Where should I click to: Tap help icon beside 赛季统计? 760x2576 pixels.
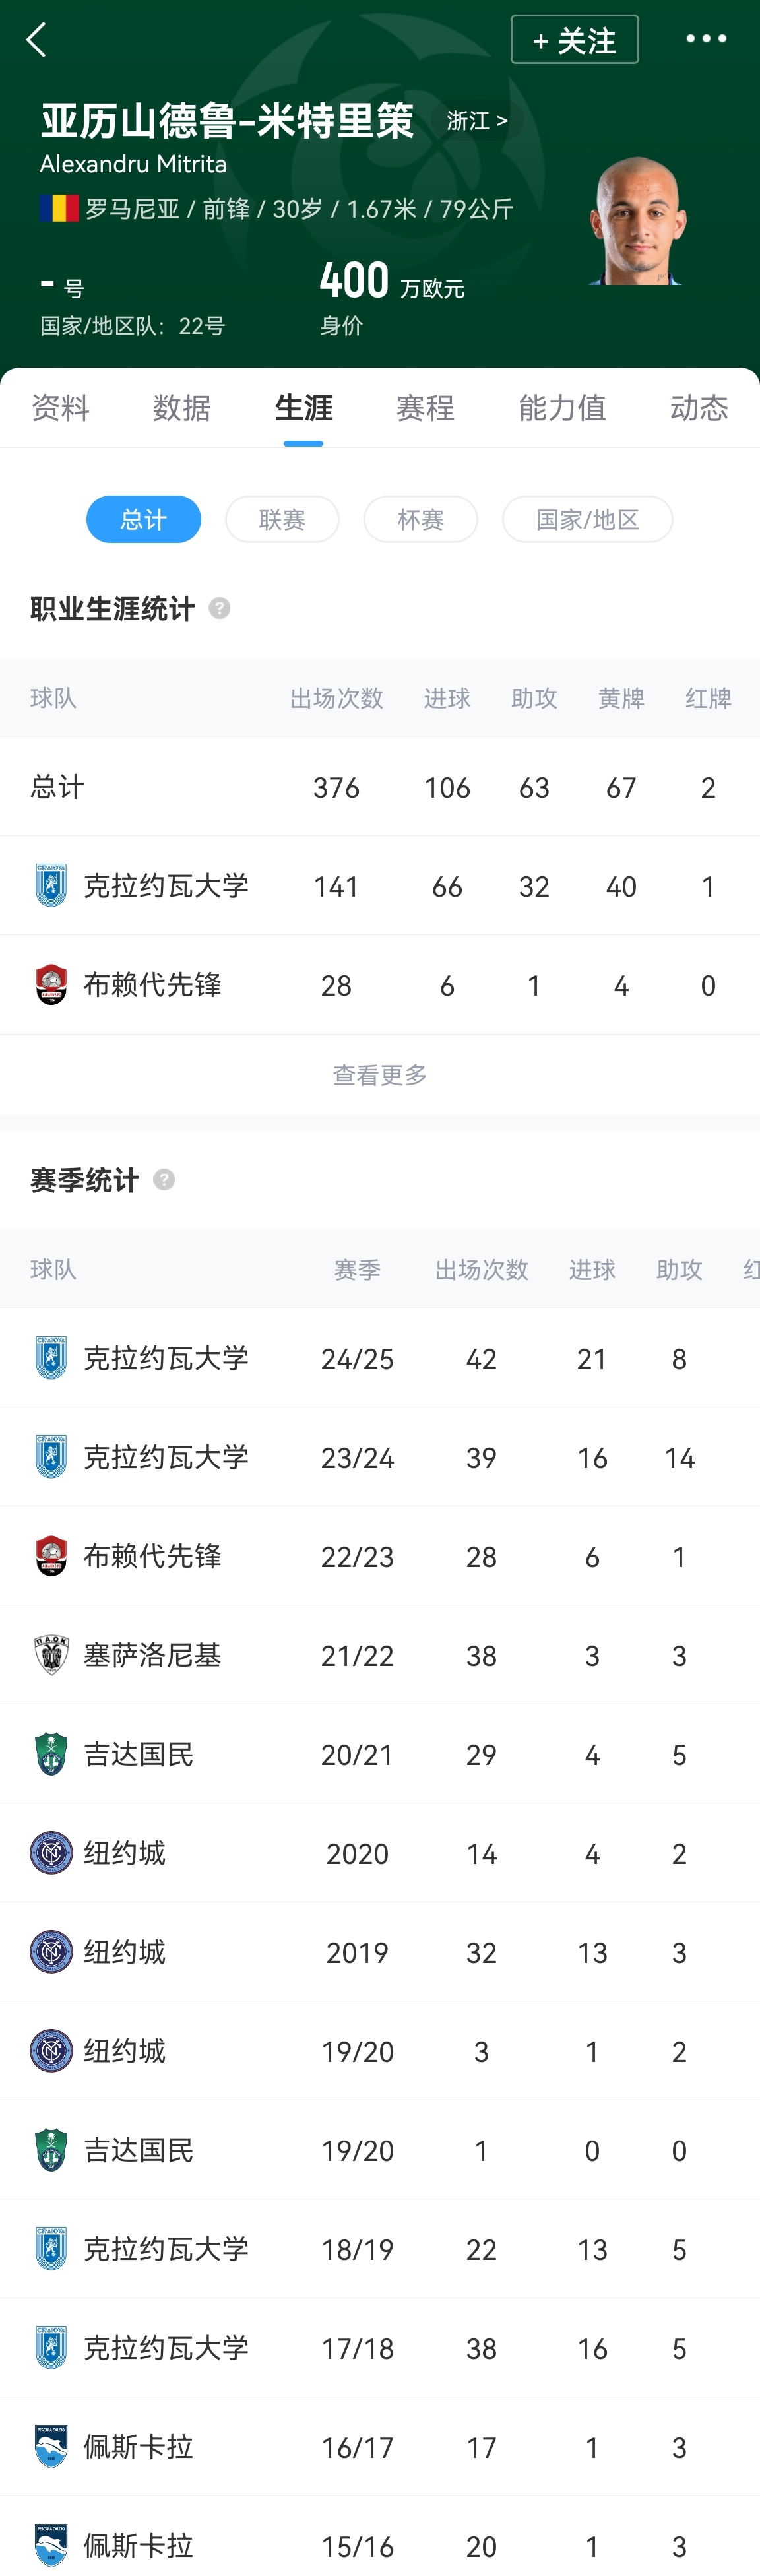(x=164, y=1180)
